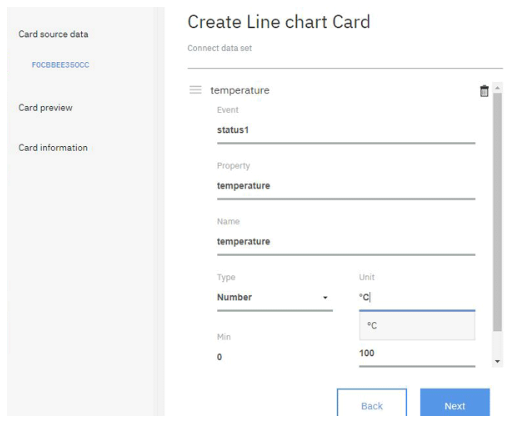Grab the hamburger reorder handle beside temperature
Screen dimensions: 512x435
[x=195, y=90]
